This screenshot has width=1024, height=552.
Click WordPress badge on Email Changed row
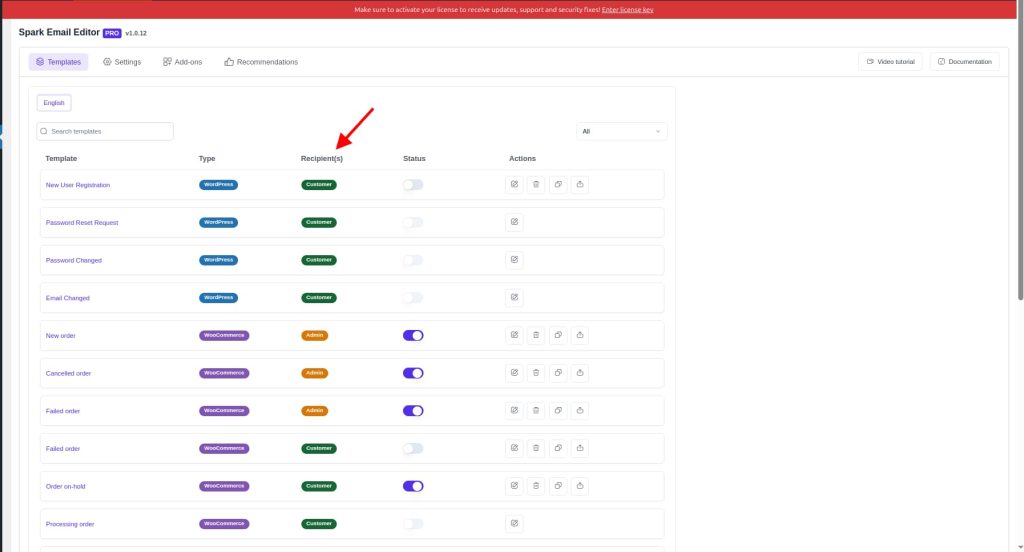coord(218,298)
